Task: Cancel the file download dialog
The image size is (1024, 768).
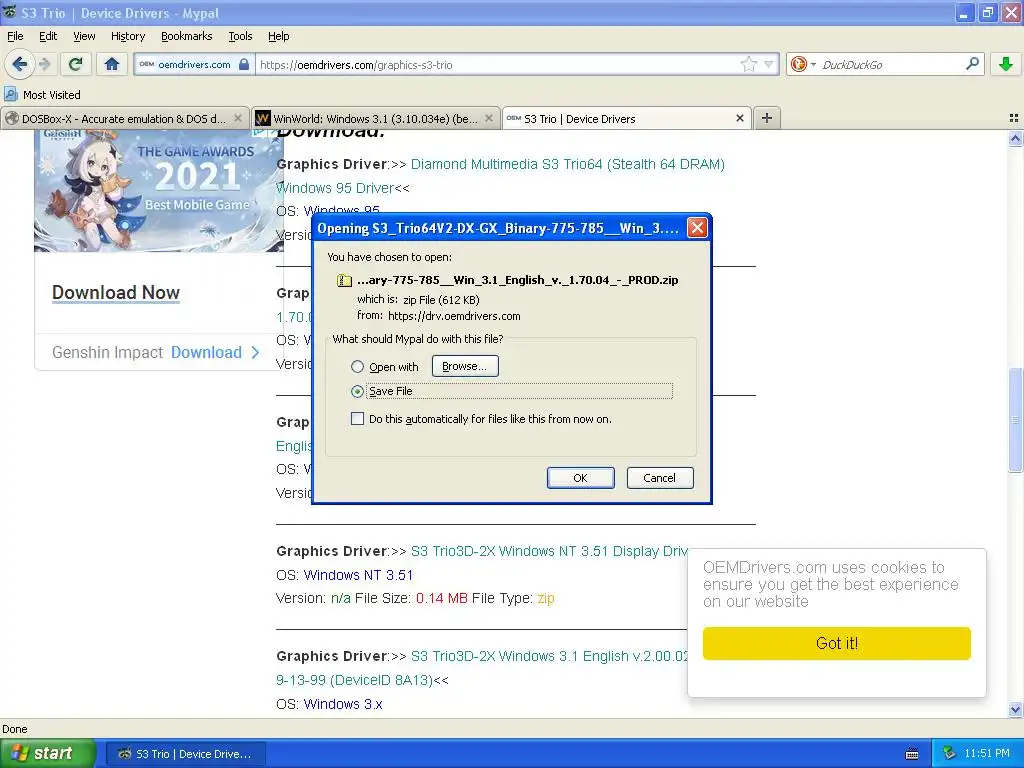Action: click(660, 478)
